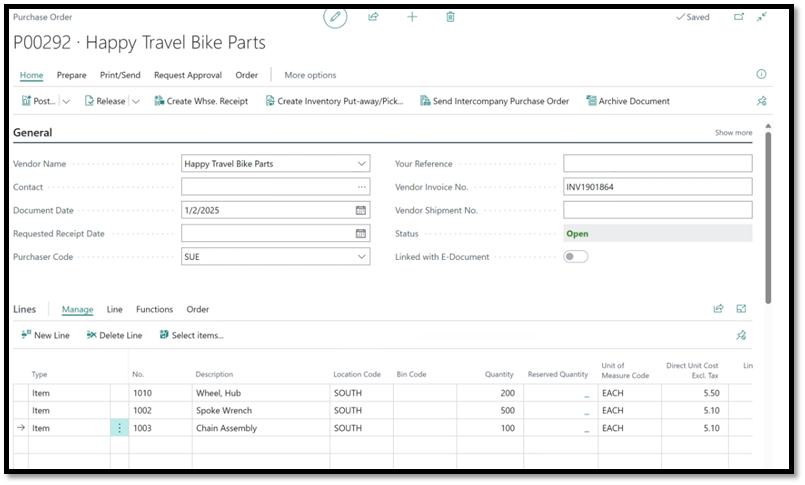Select the Manage tab in Lines
Image resolution: width=805 pixels, height=485 pixels.
[78, 309]
